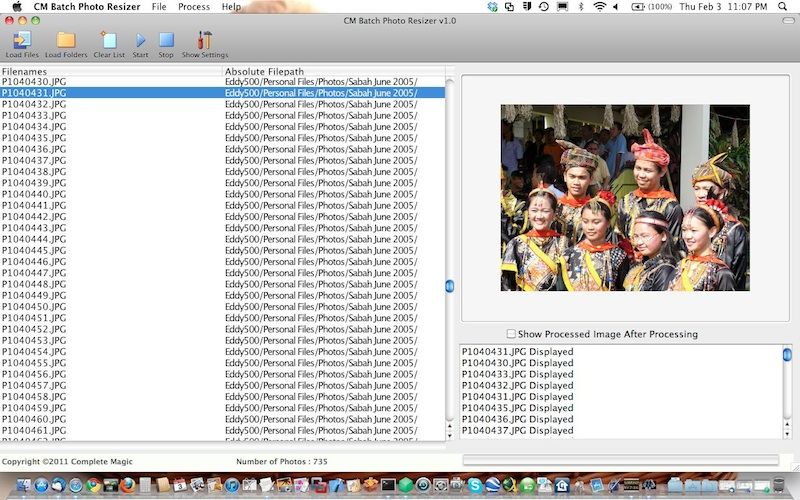Image resolution: width=800 pixels, height=500 pixels.
Task: Click the file list scroll up arrow
Action: tap(449, 425)
